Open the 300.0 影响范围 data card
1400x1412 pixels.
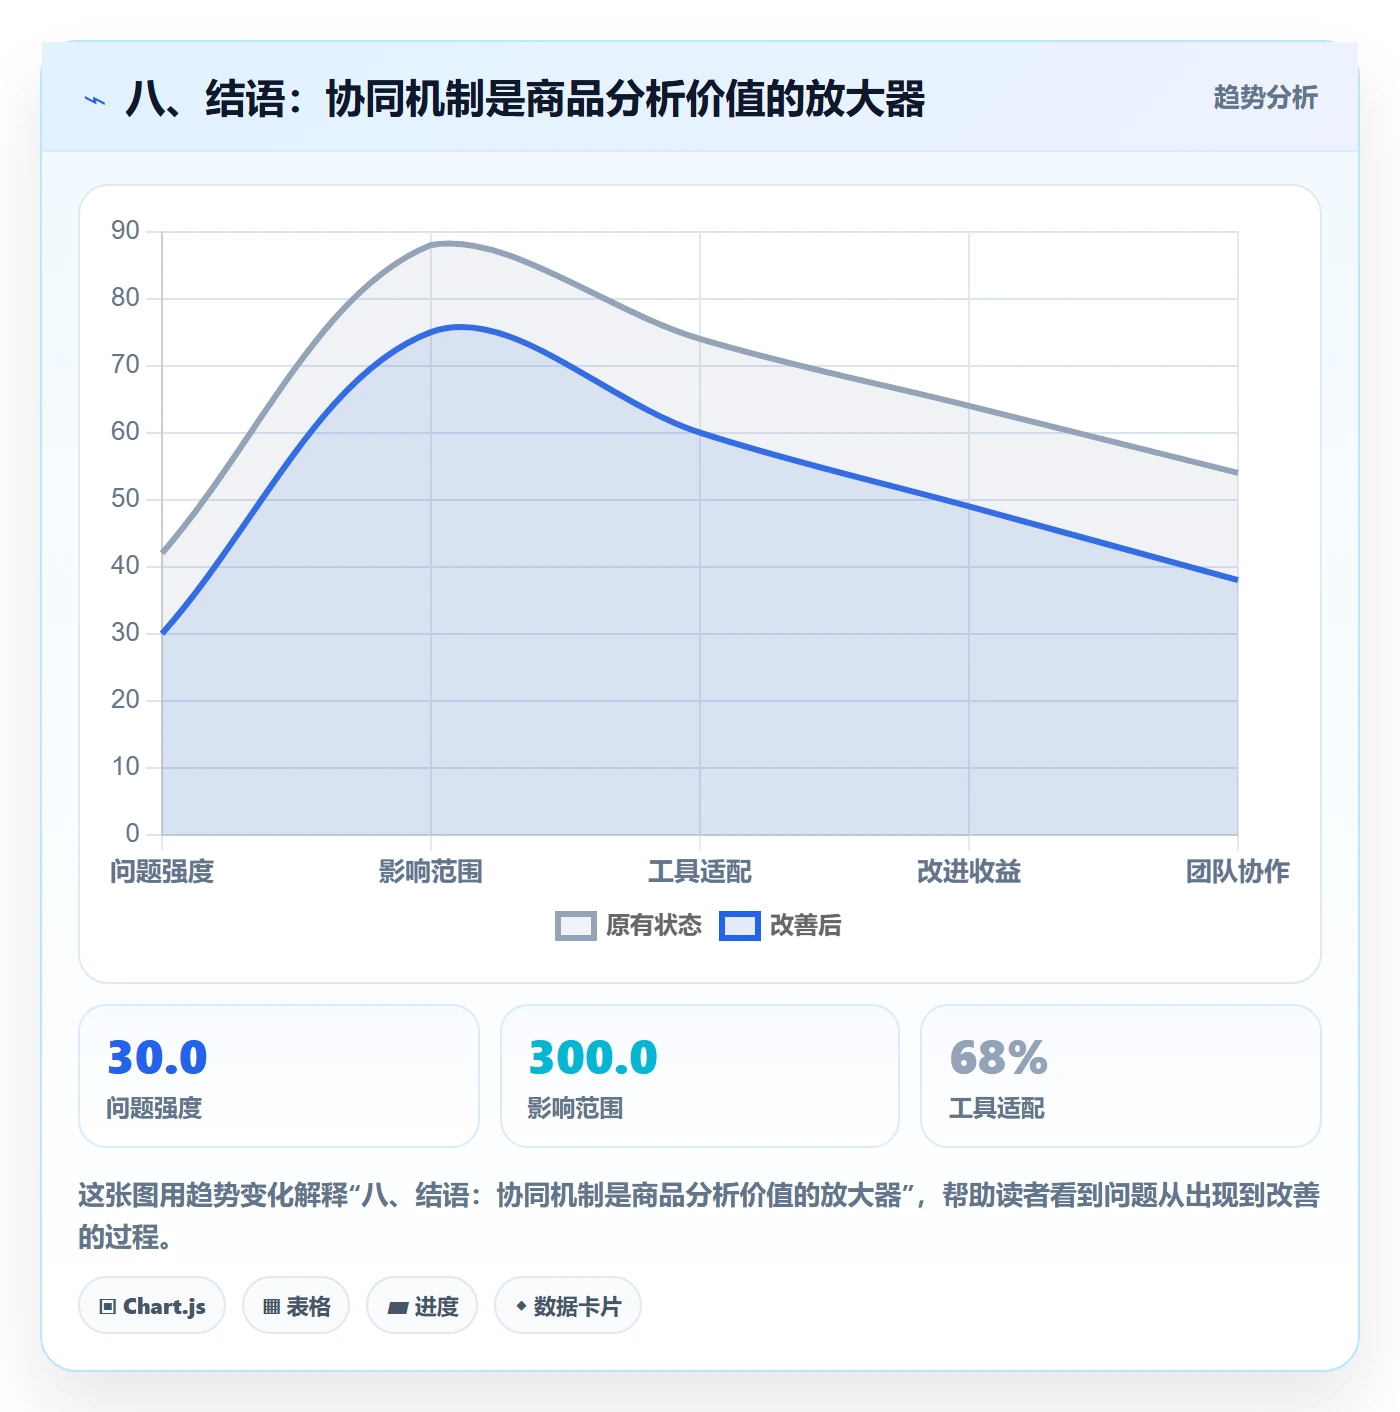pyautogui.click(x=700, y=1076)
